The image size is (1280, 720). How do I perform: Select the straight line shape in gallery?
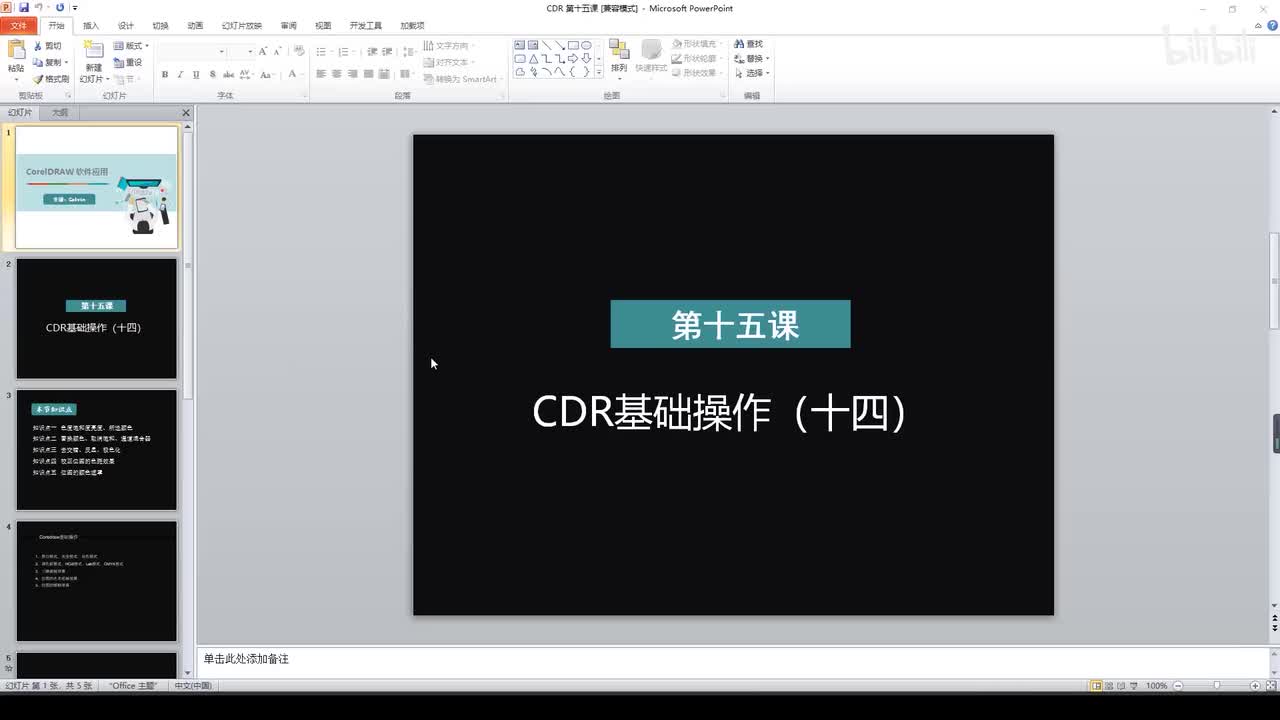coord(547,45)
